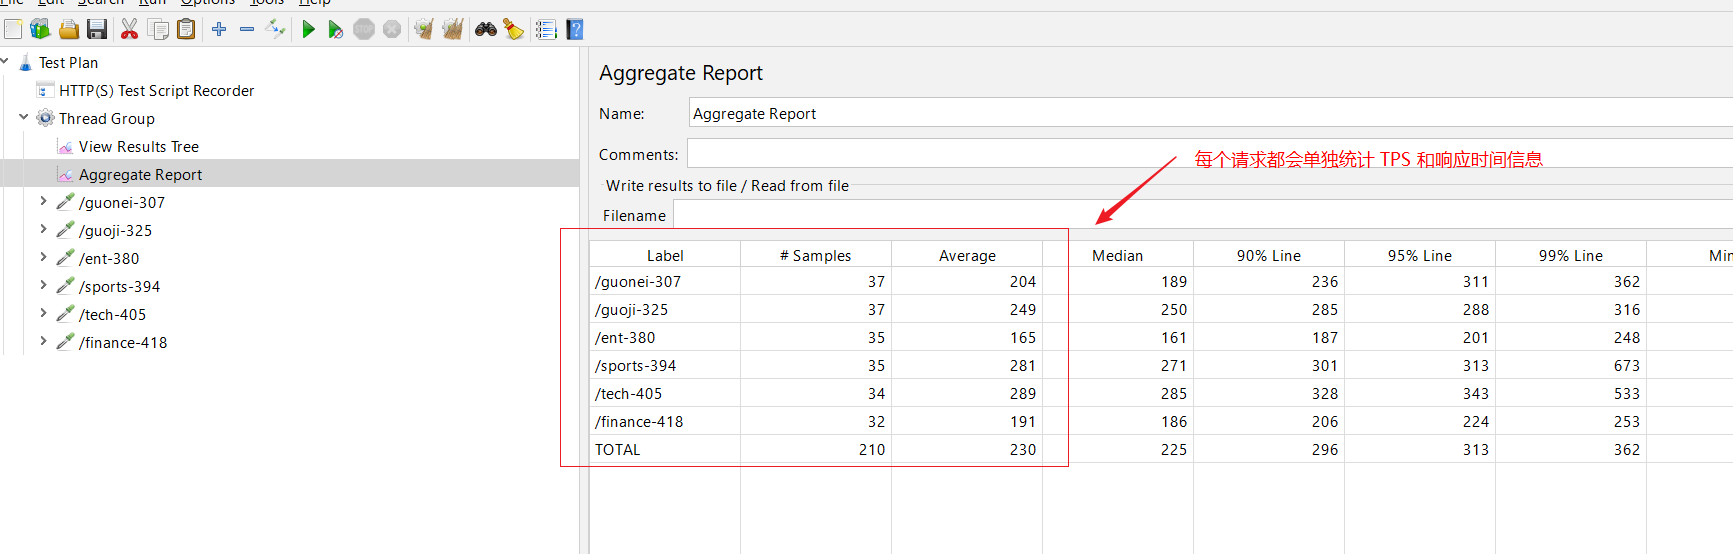The image size is (1733, 554).
Task: Expand the /guonei-307 sampler node
Action: [x=43, y=201]
